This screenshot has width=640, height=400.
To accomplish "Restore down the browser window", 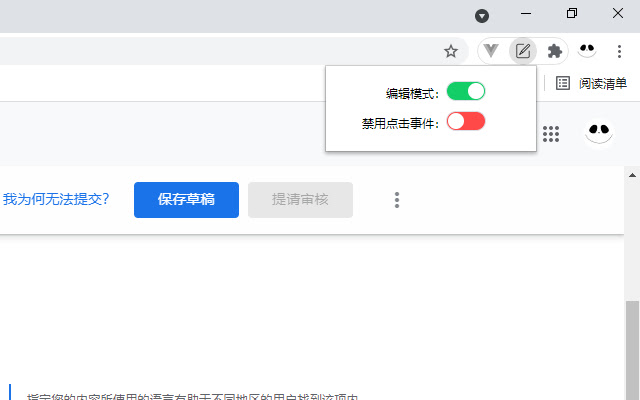I will [572, 13].
